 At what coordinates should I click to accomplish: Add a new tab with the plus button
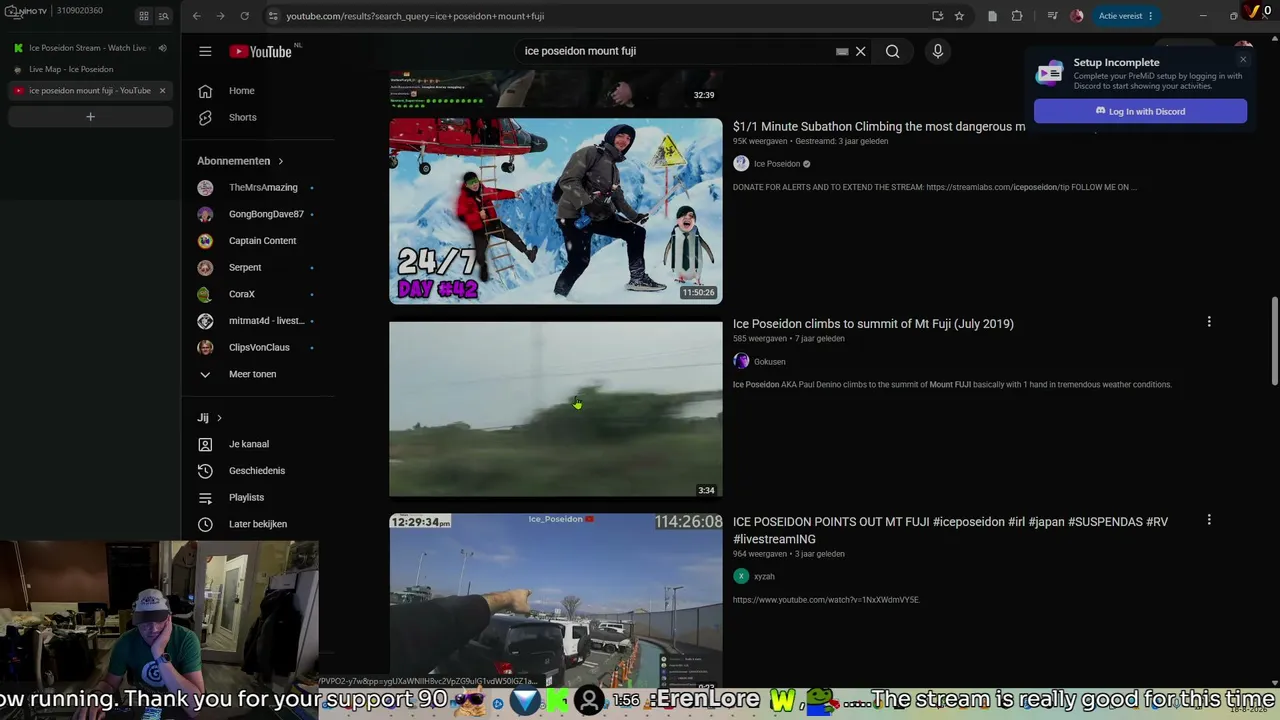(x=90, y=117)
